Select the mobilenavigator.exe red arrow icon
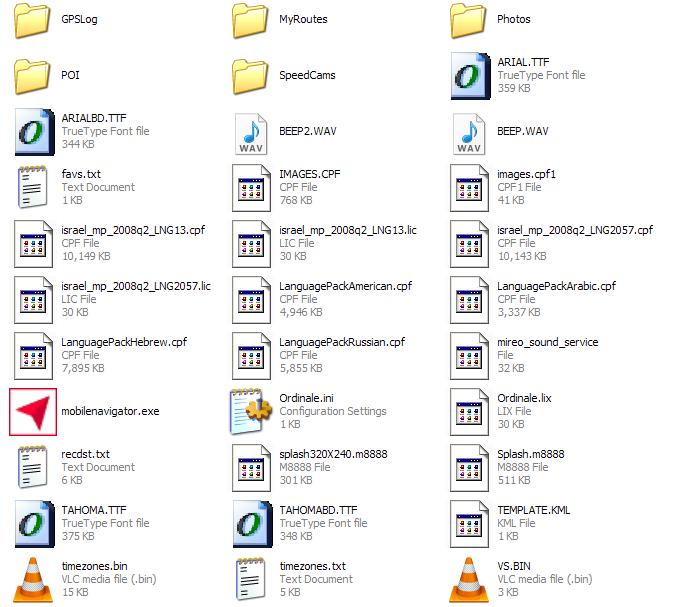Screen dimensions: 678x607 click(x=33, y=411)
